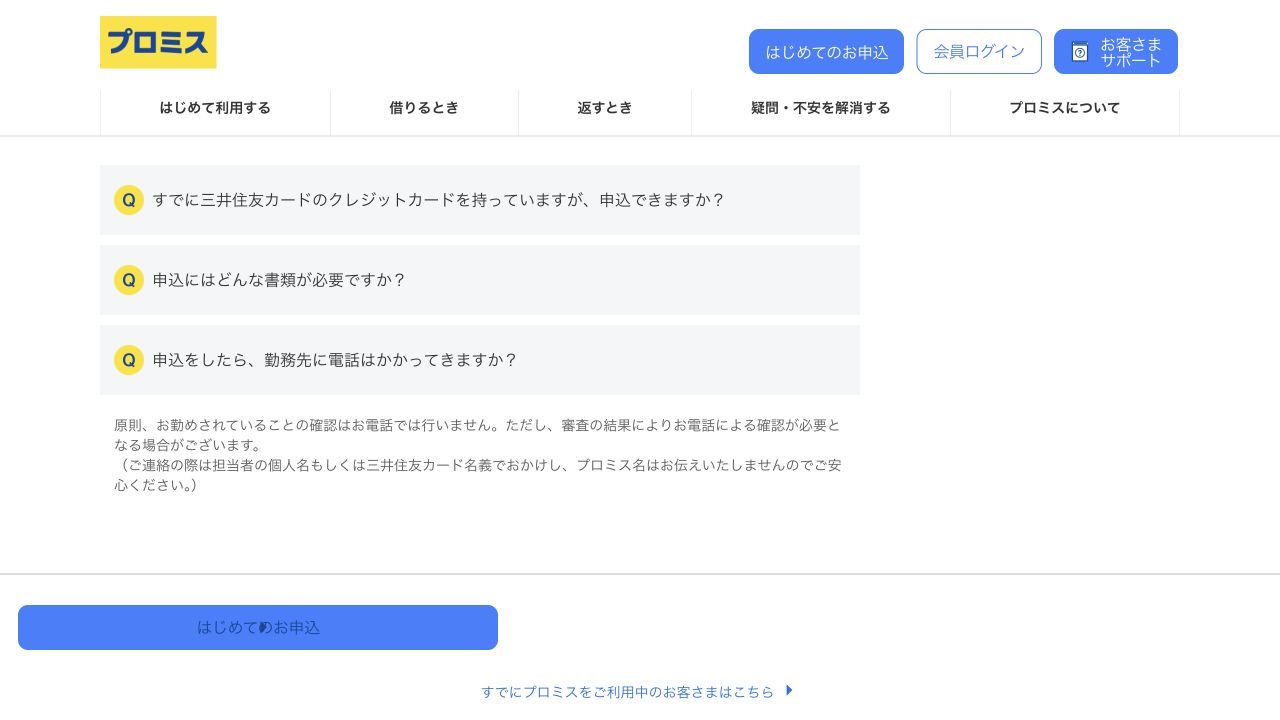
Task: Click the support icon in お客さまサポート
Action: [1080, 51]
